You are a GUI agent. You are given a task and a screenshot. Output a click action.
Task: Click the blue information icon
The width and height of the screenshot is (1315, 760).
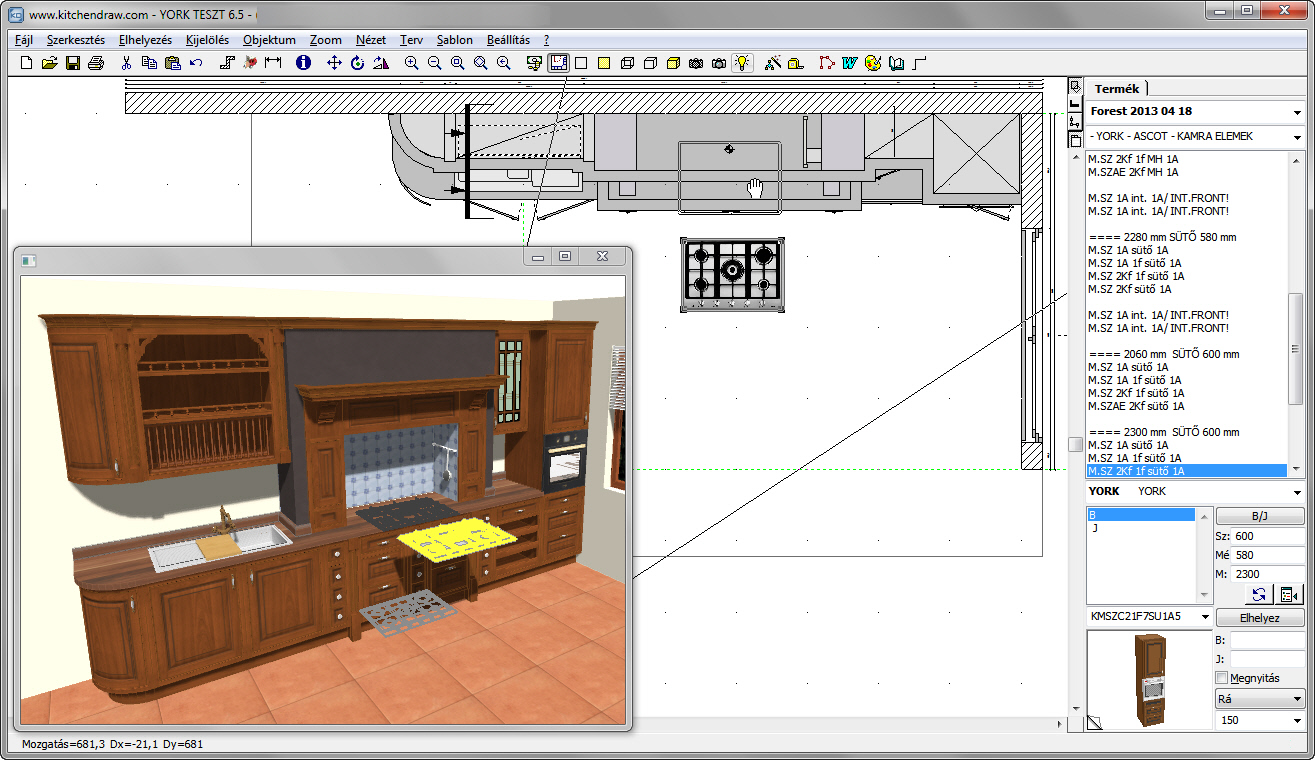tap(304, 63)
